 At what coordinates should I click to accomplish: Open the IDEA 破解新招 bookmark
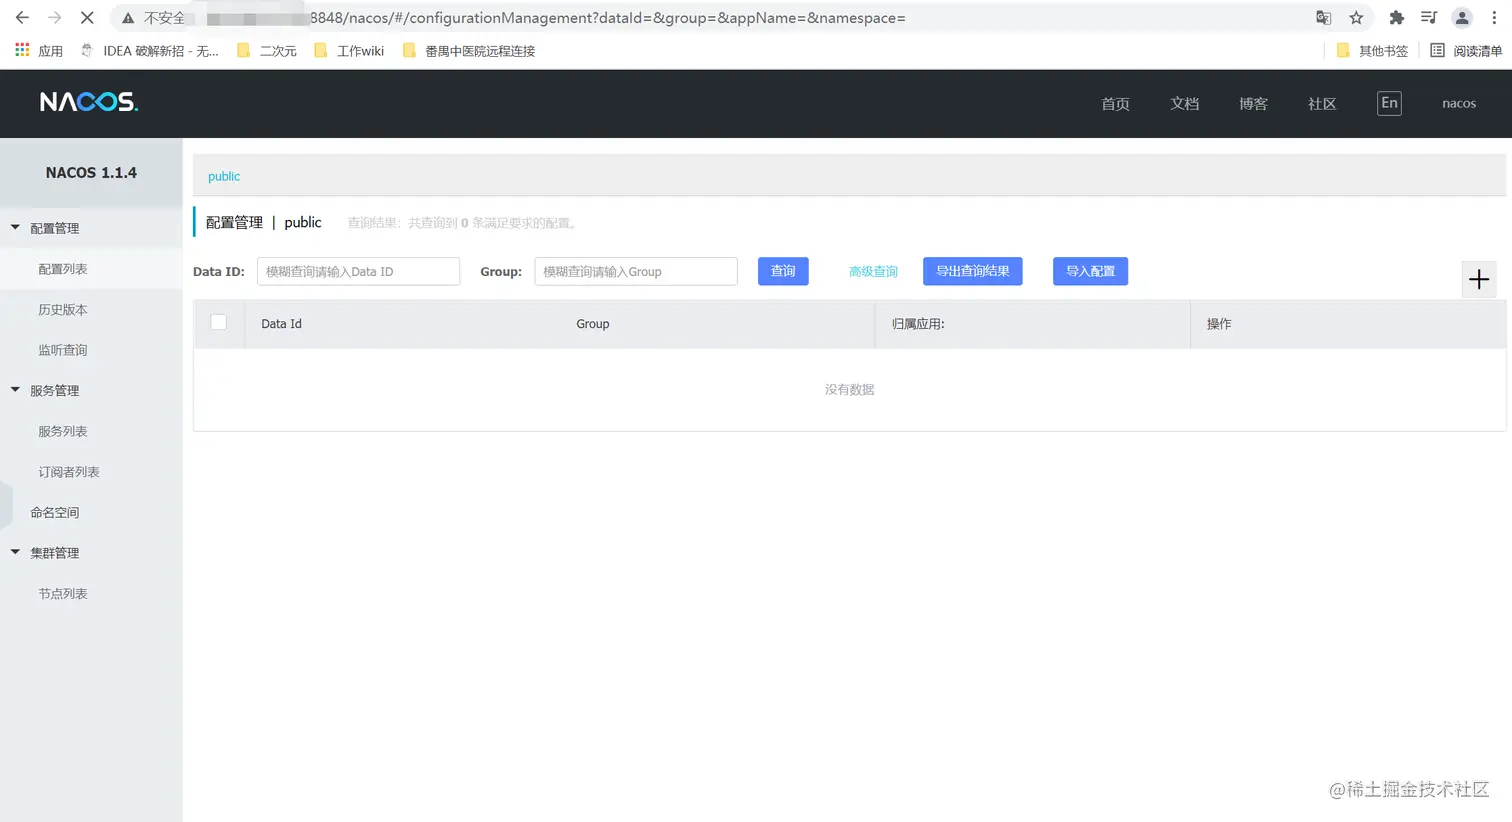(149, 50)
